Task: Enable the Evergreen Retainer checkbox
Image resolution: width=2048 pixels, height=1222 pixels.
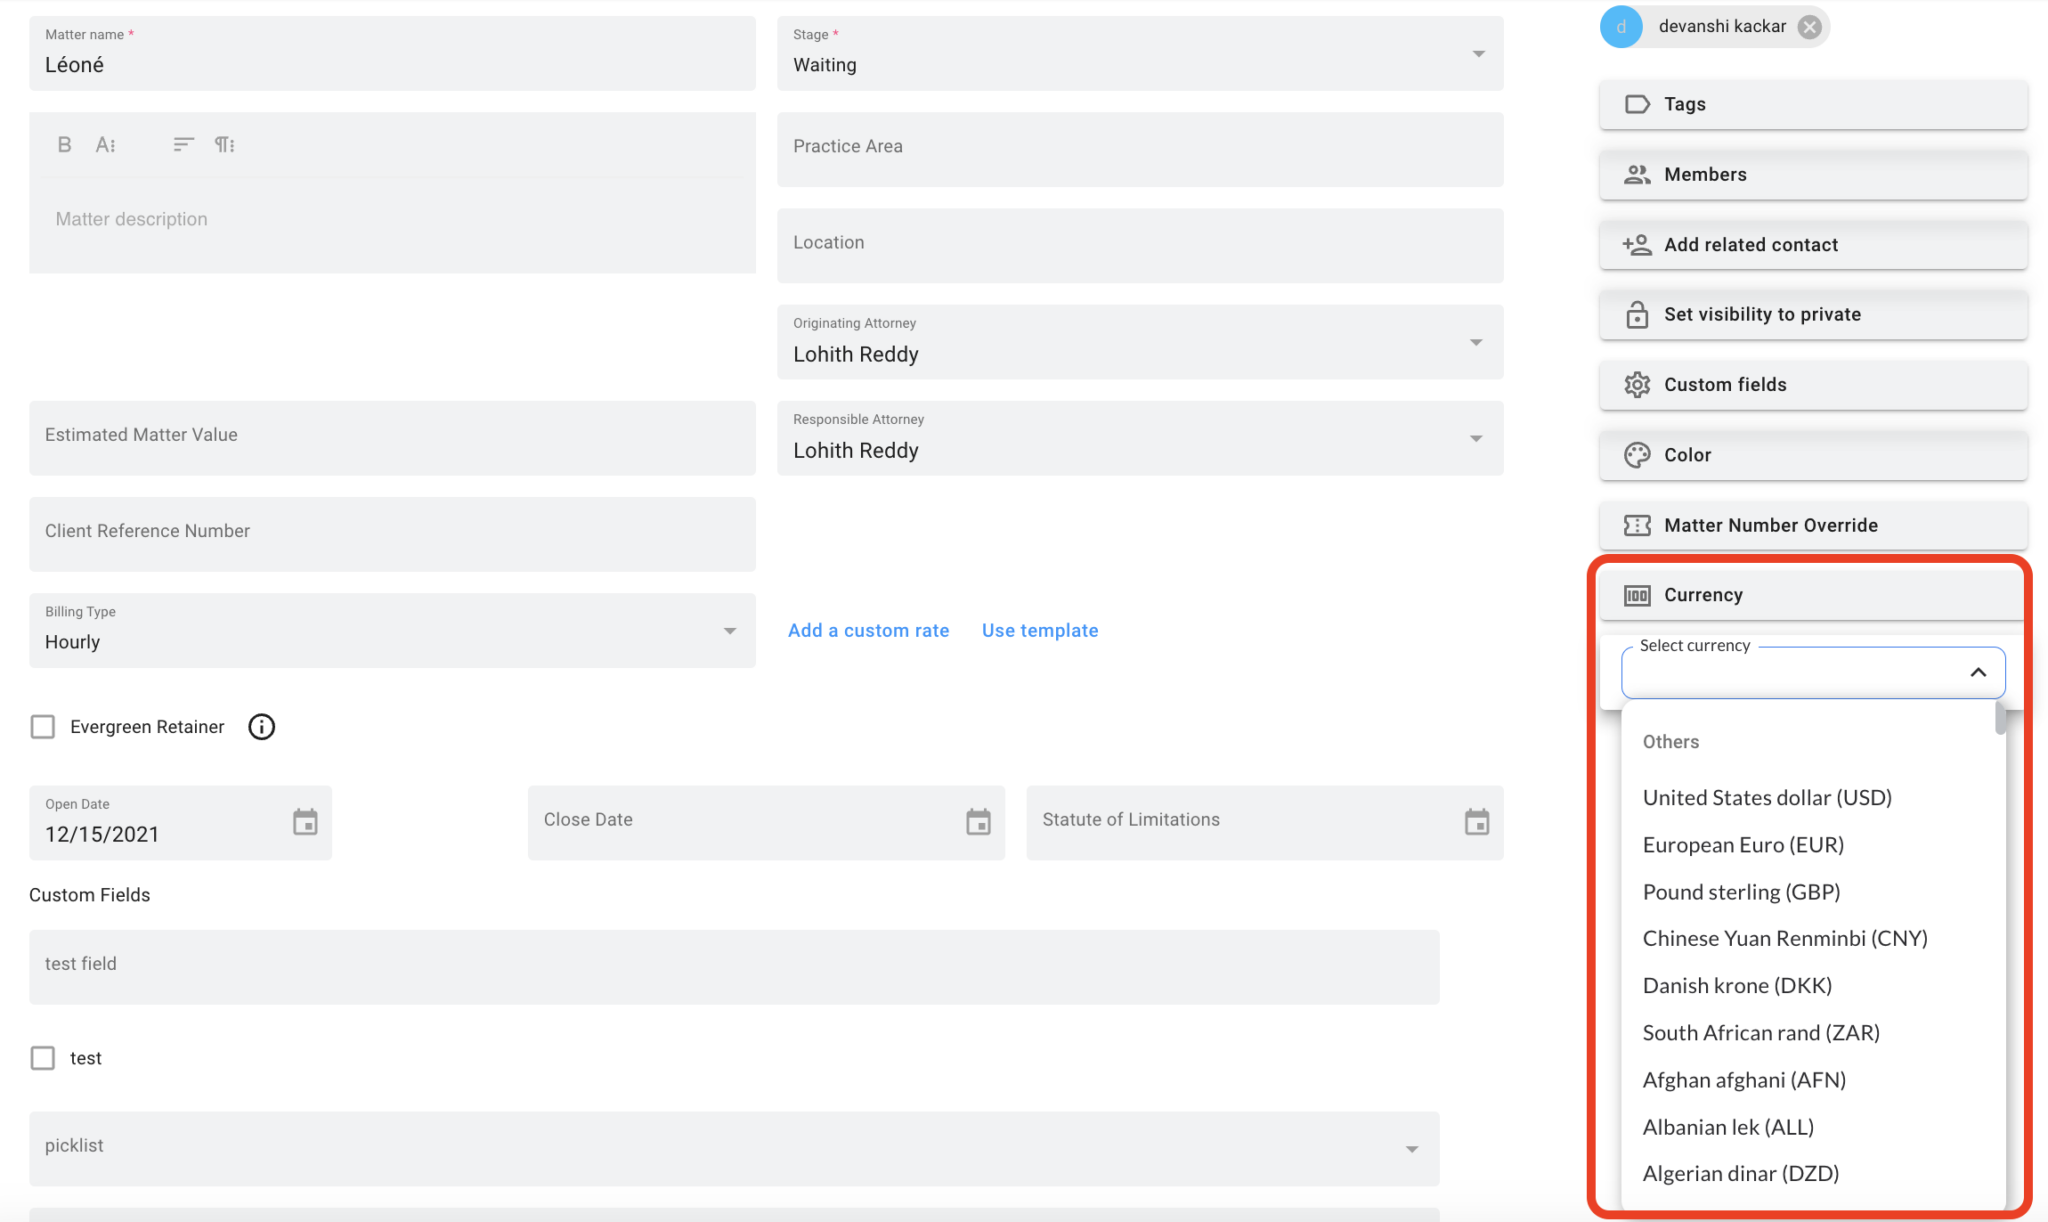Action: 43,727
